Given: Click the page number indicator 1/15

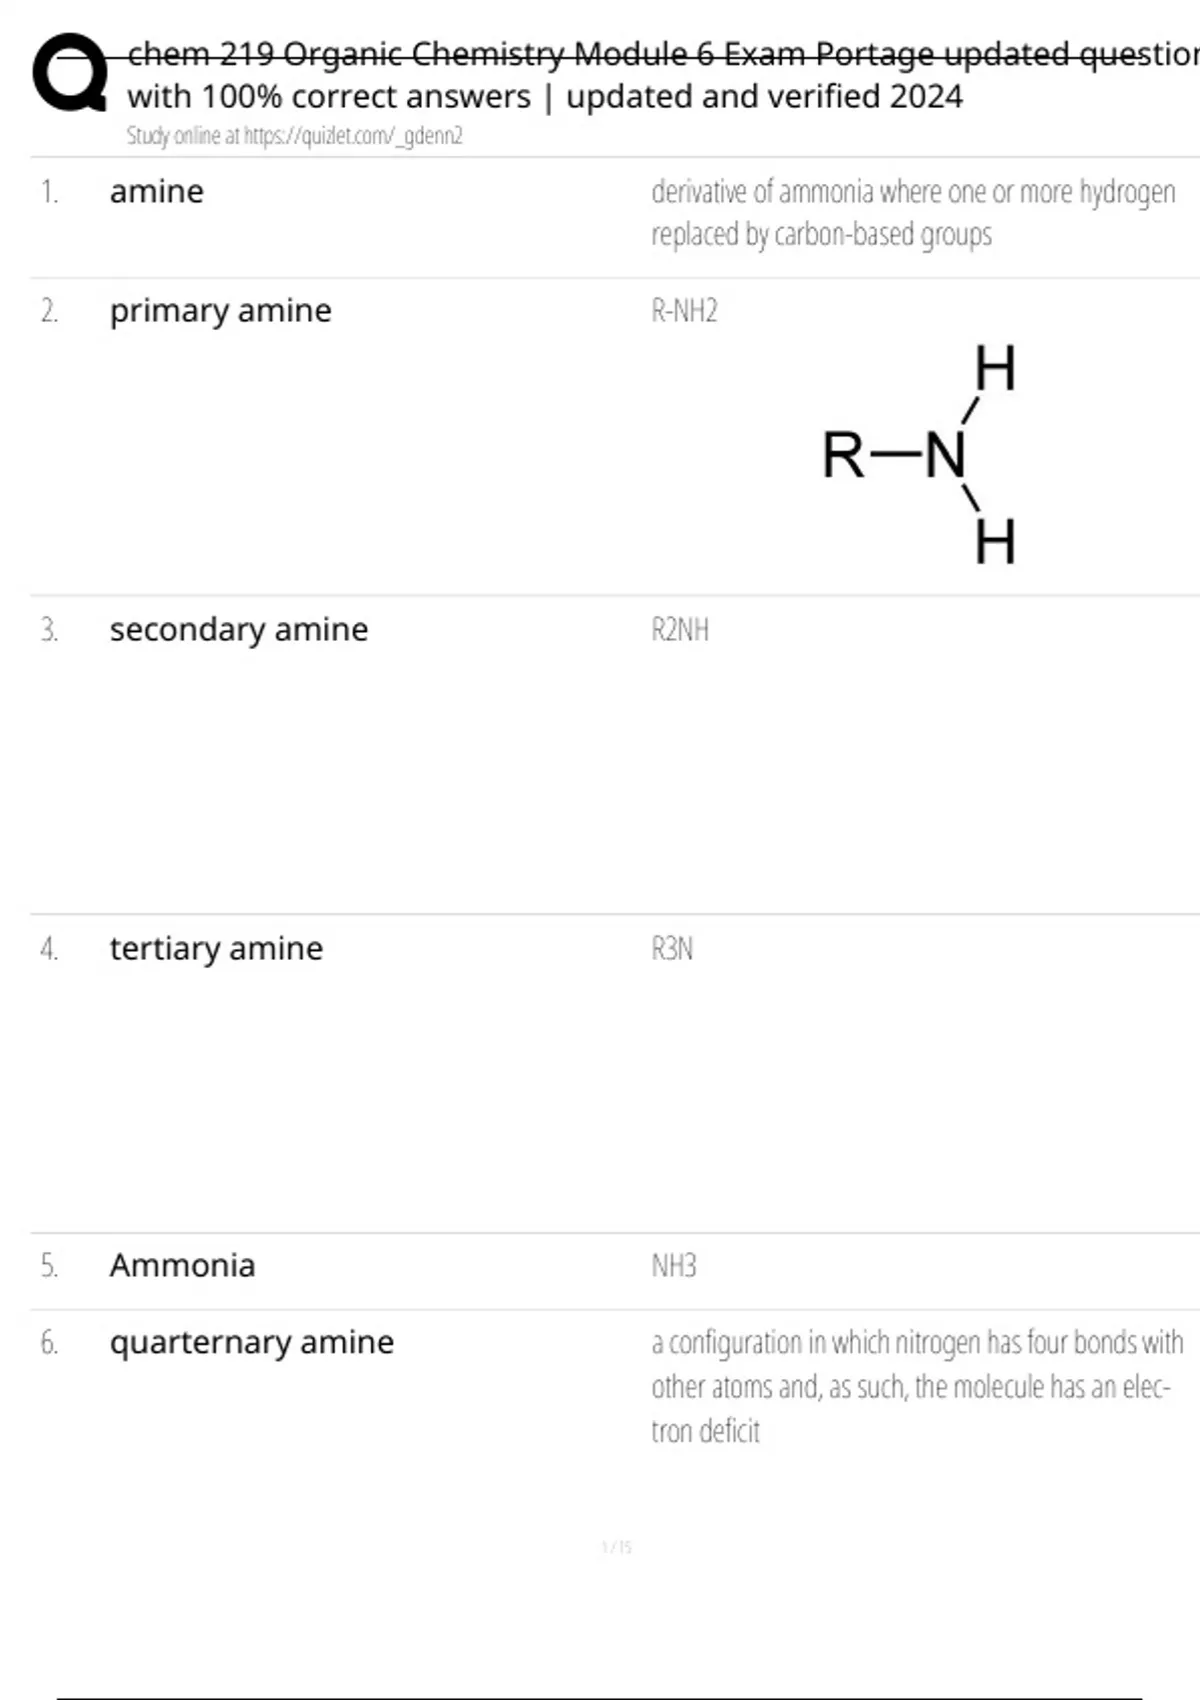Looking at the screenshot, I should coord(617,1547).
